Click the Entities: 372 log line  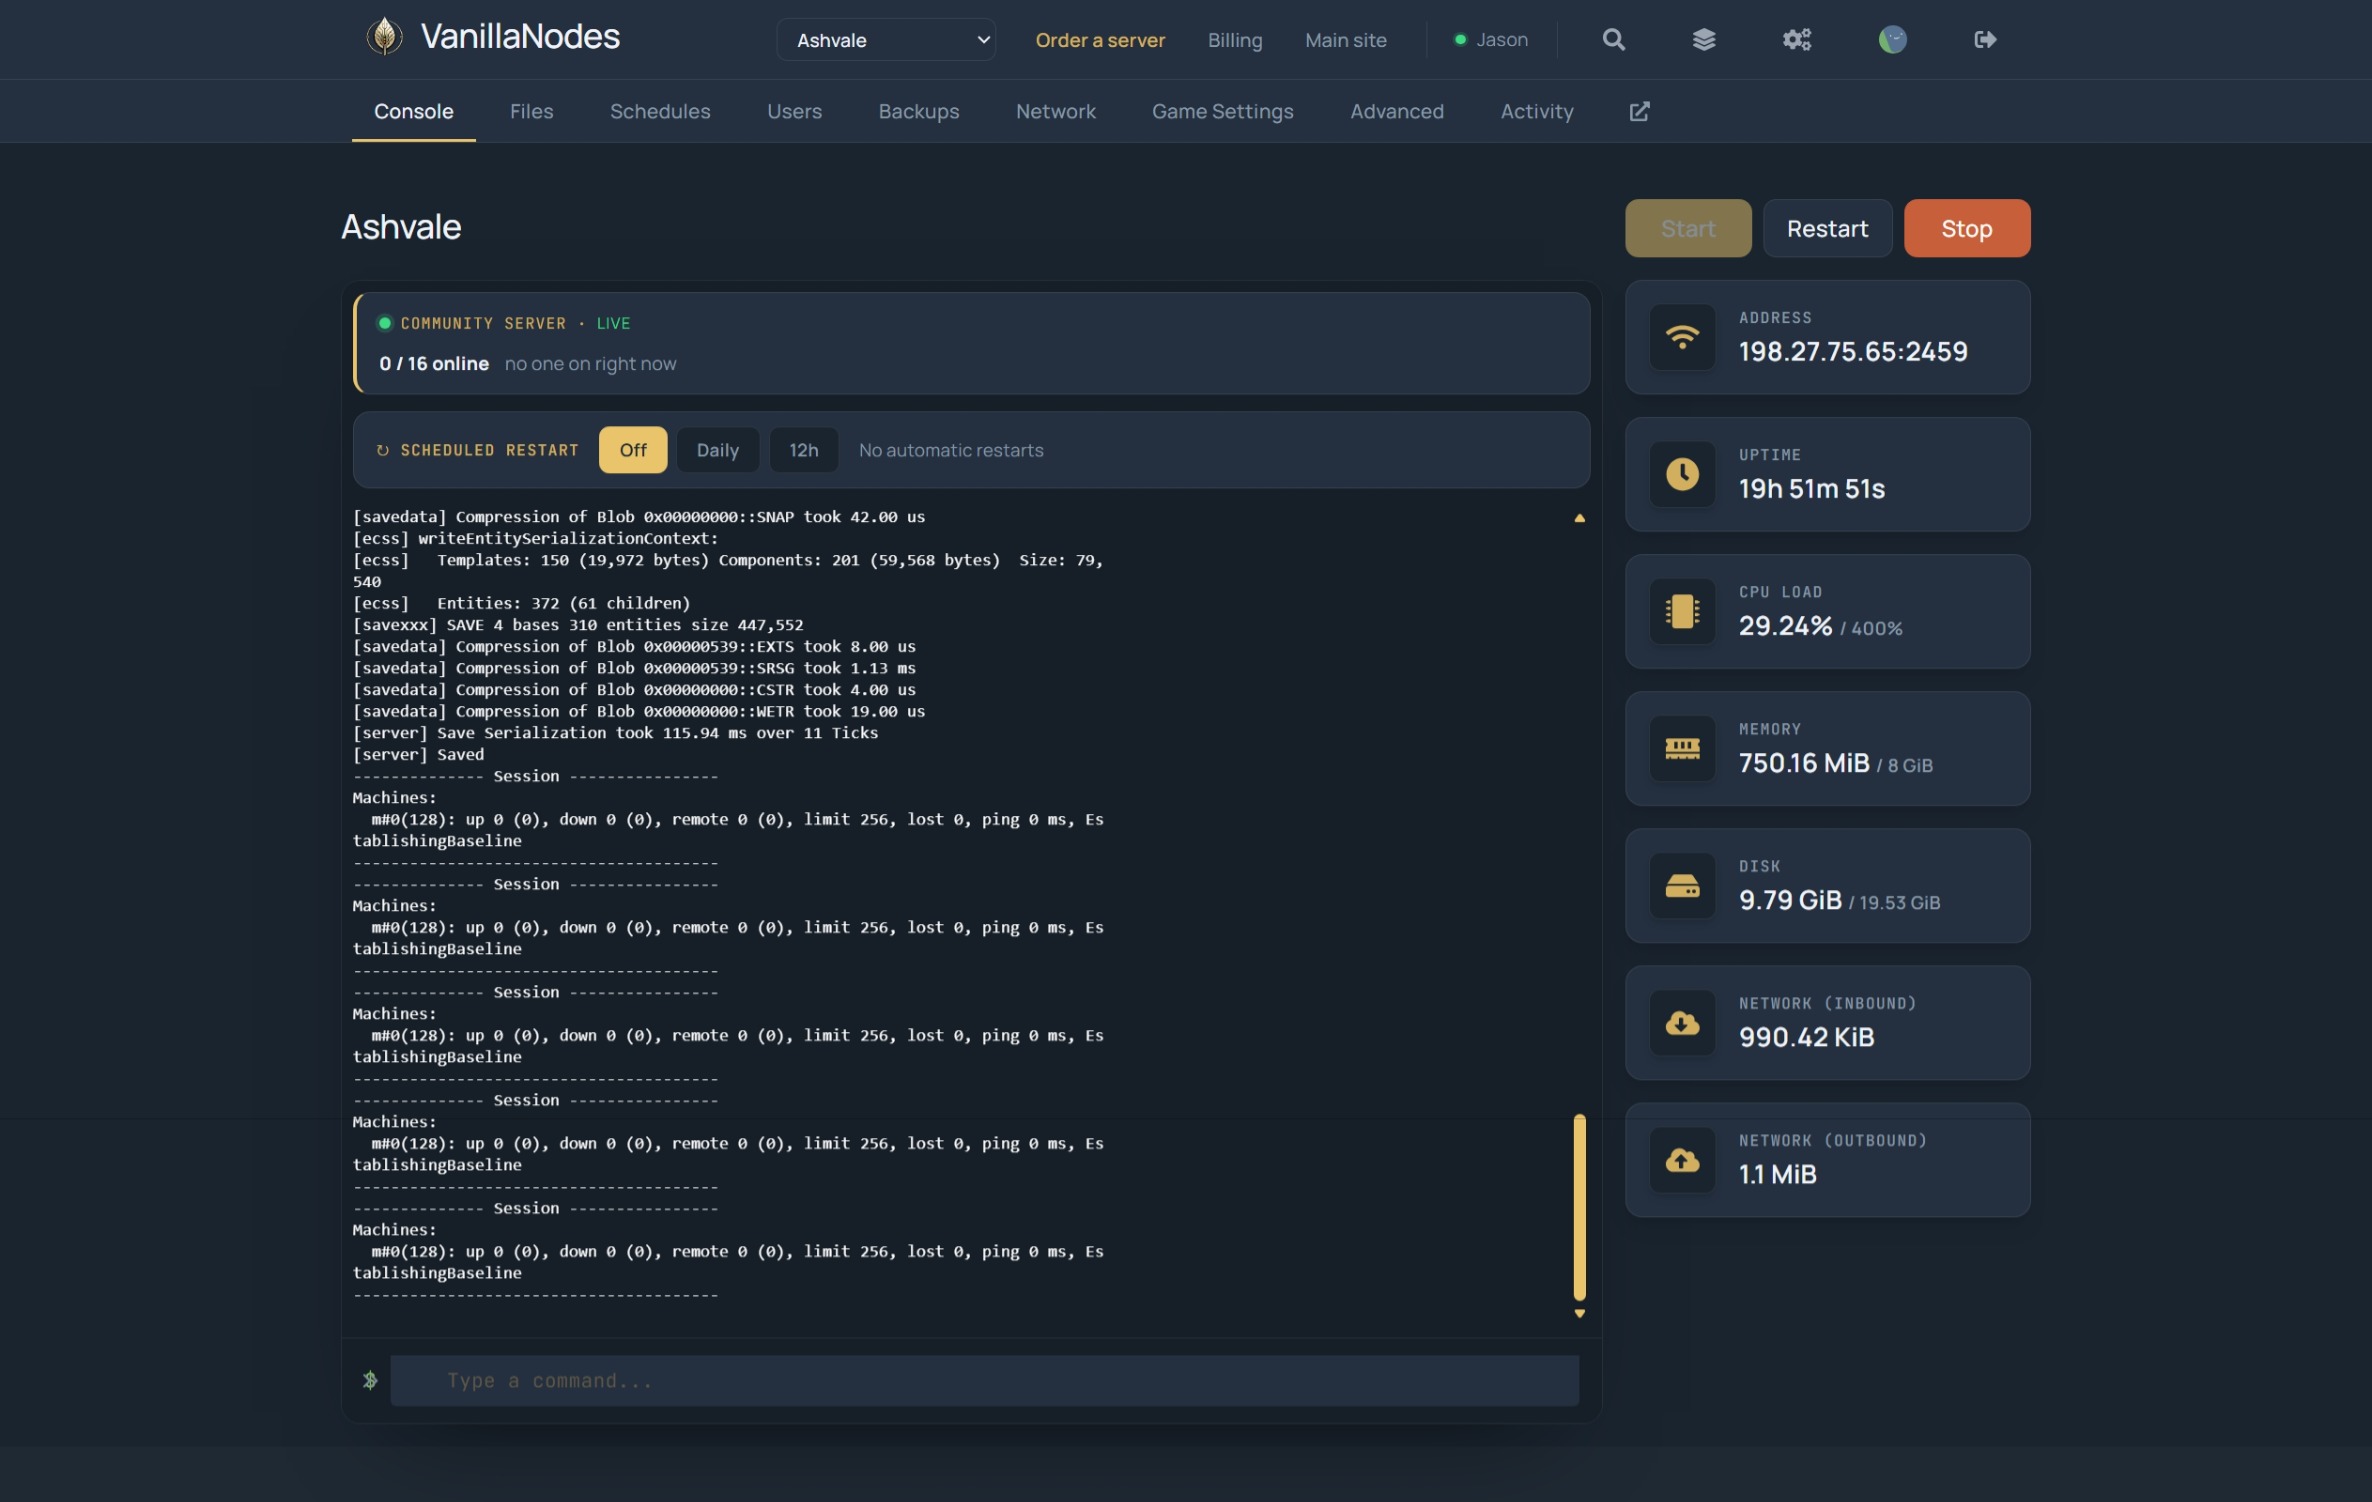(x=521, y=603)
